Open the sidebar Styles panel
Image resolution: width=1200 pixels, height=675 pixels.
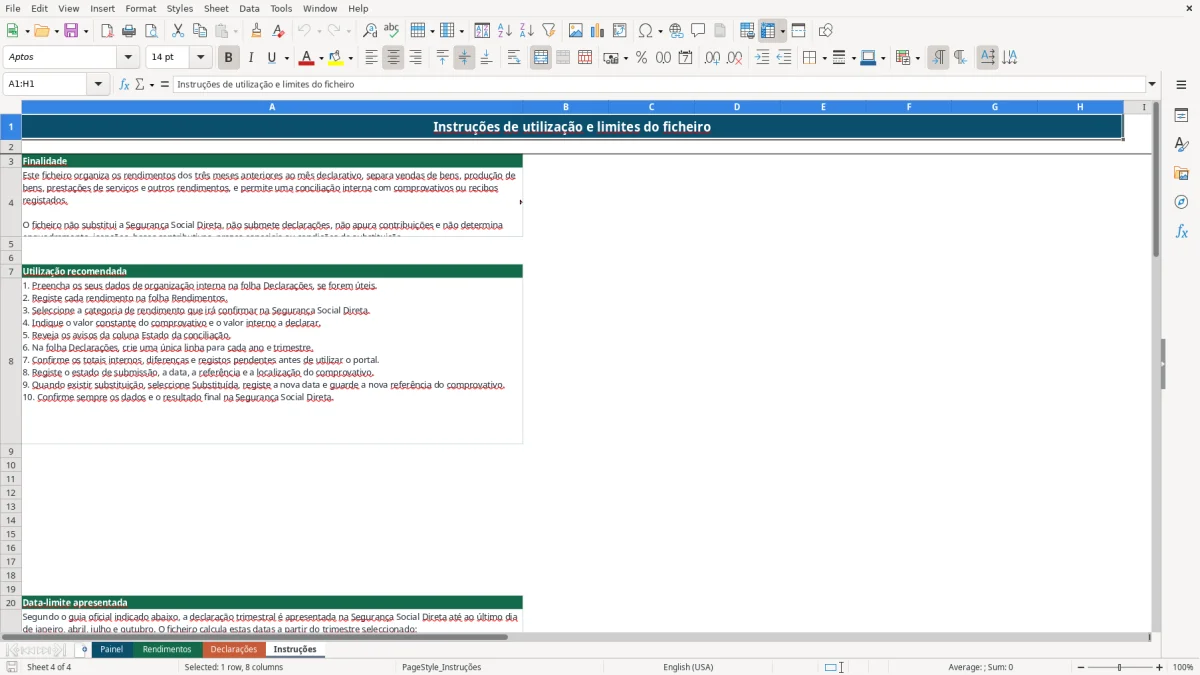coord(1181,145)
